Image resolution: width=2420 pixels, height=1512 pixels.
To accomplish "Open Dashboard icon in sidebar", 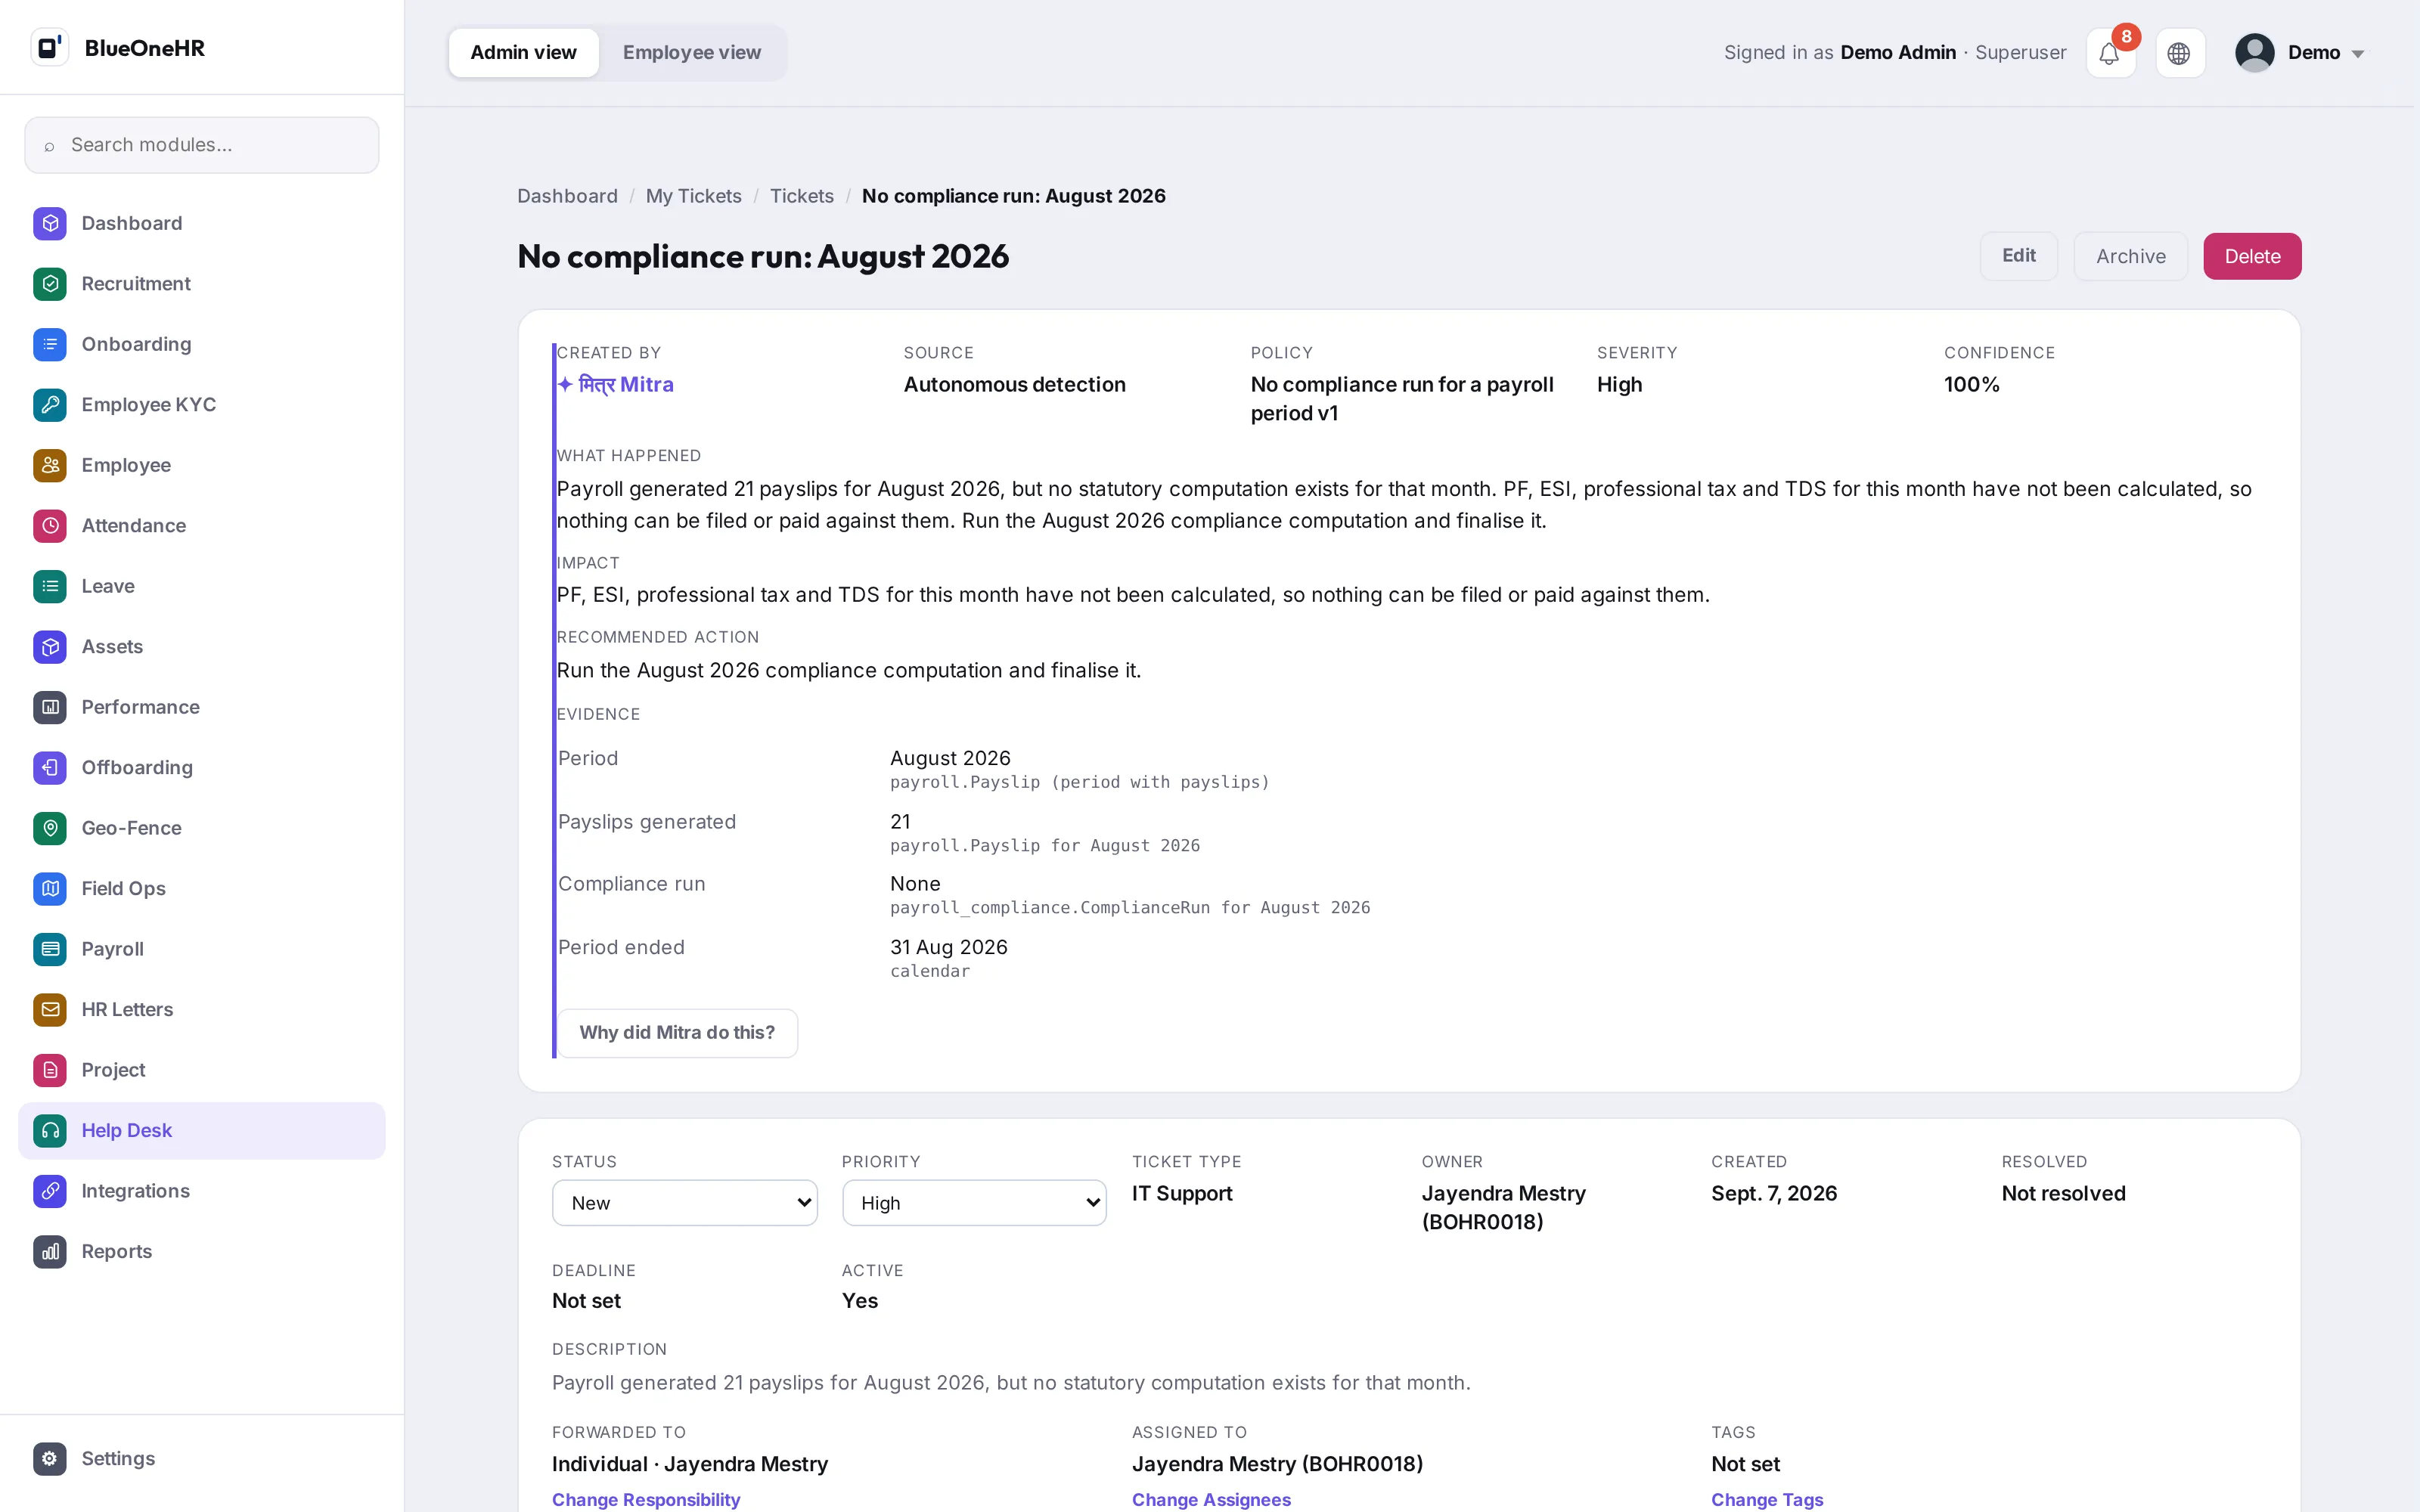I will pos(50,223).
